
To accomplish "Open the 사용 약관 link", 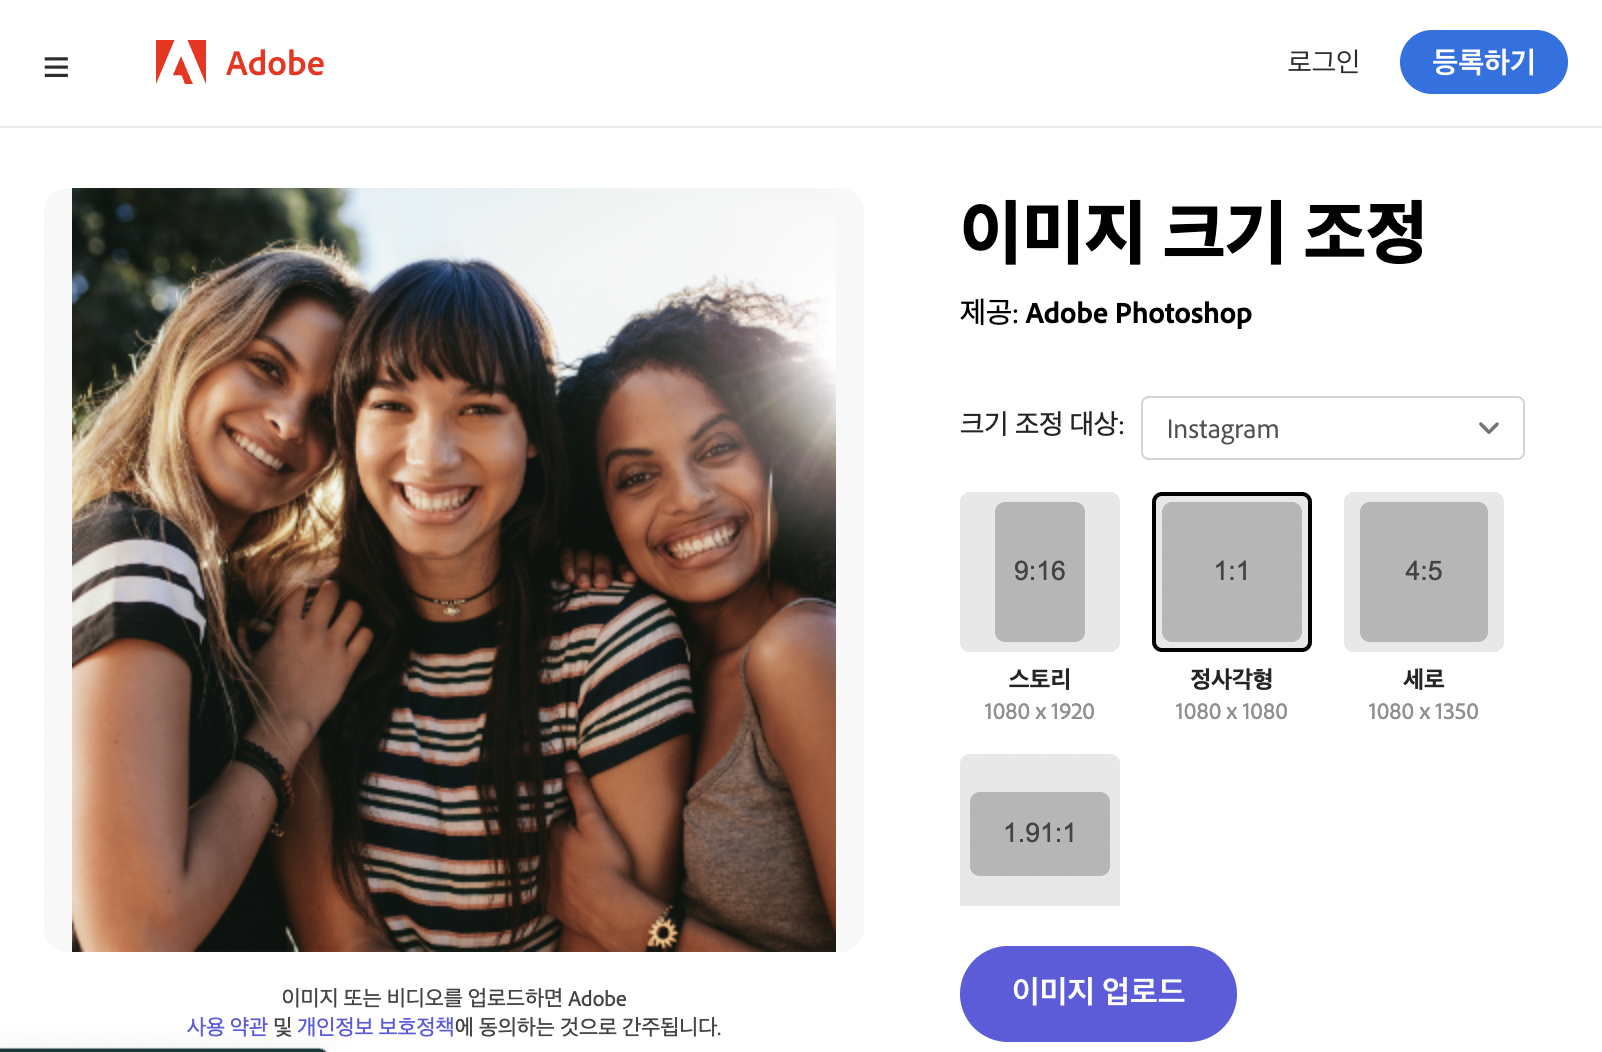I will 227,1025.
